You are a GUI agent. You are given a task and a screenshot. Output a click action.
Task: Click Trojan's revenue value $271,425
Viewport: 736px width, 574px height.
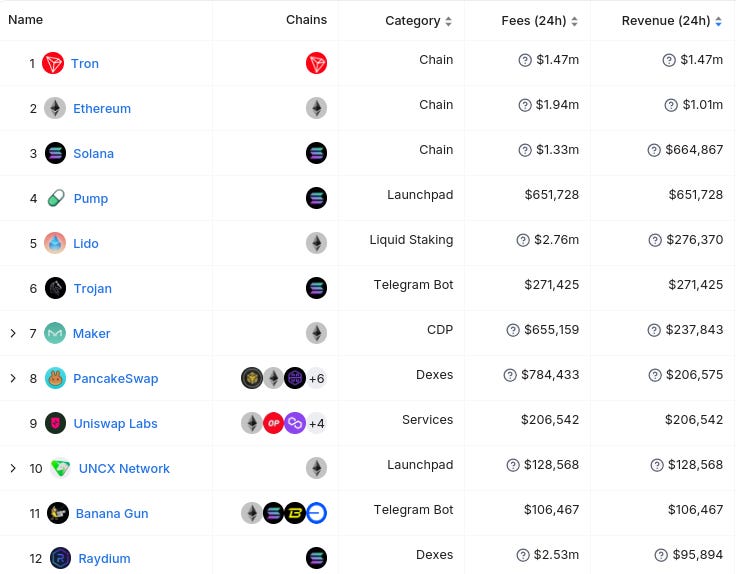(696, 285)
